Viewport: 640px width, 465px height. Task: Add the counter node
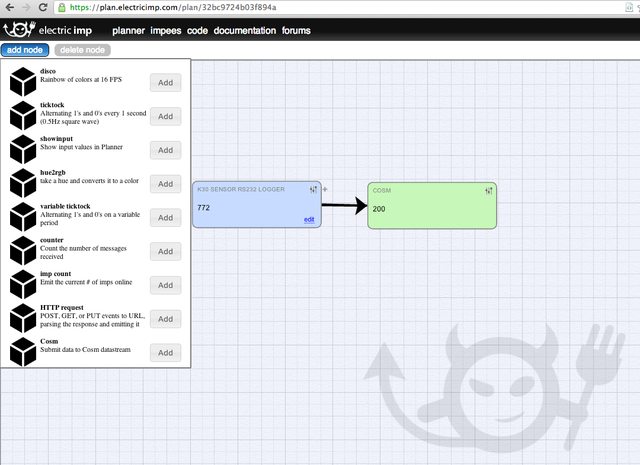pos(165,251)
